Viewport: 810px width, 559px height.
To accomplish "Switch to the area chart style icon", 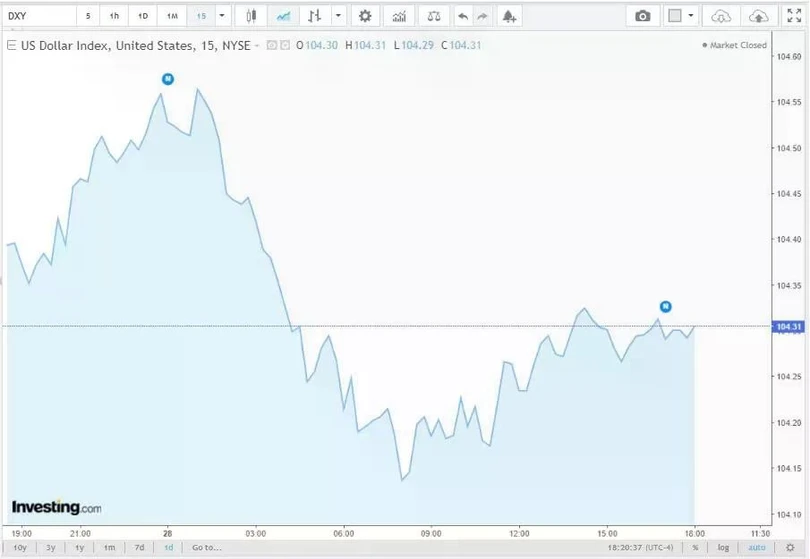I will pyautogui.click(x=283, y=16).
